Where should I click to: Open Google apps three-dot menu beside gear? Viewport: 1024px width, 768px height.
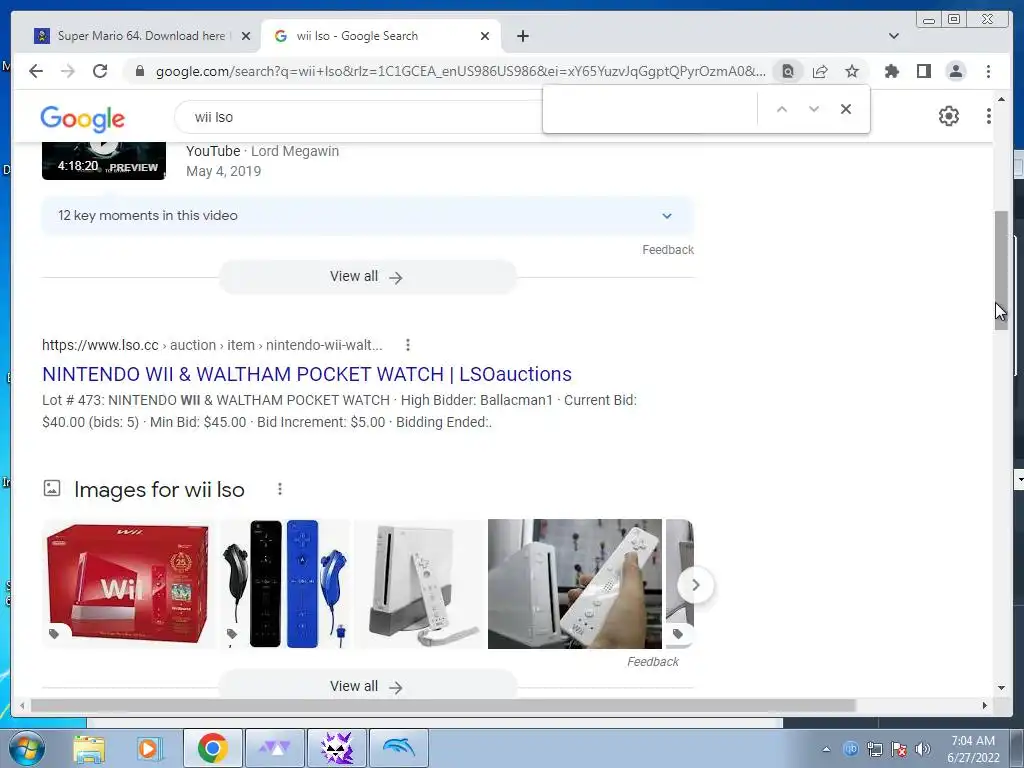(x=988, y=116)
